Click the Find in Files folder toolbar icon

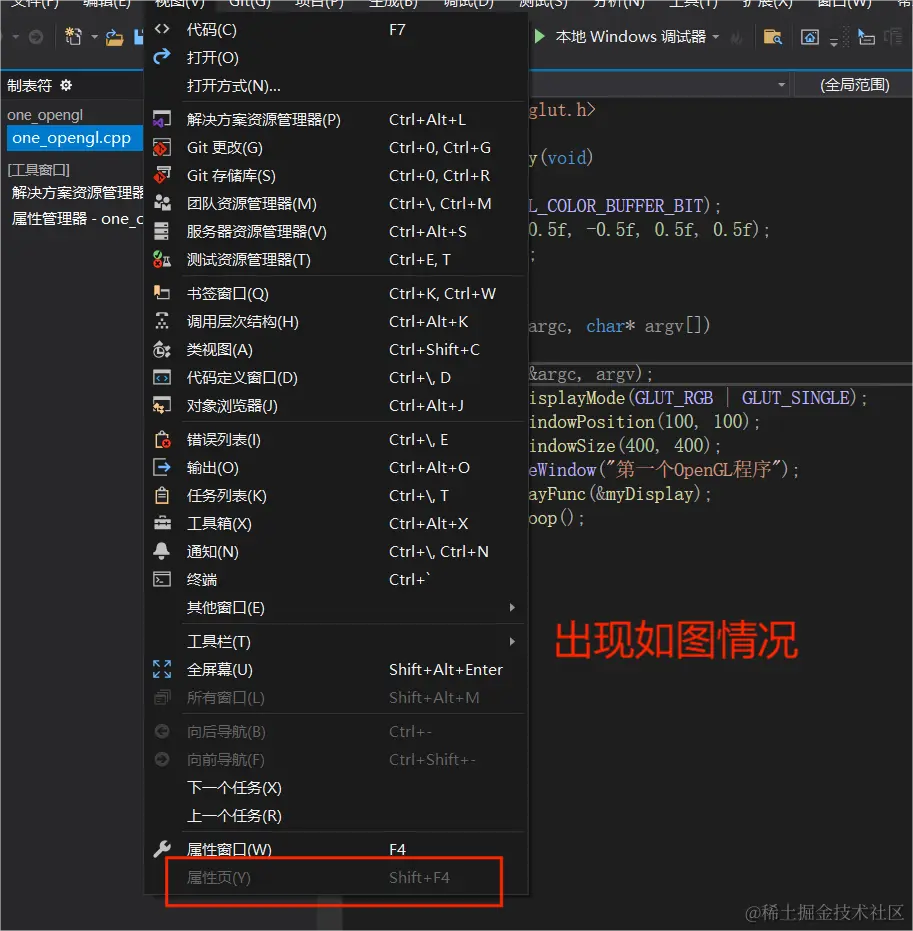coord(772,37)
